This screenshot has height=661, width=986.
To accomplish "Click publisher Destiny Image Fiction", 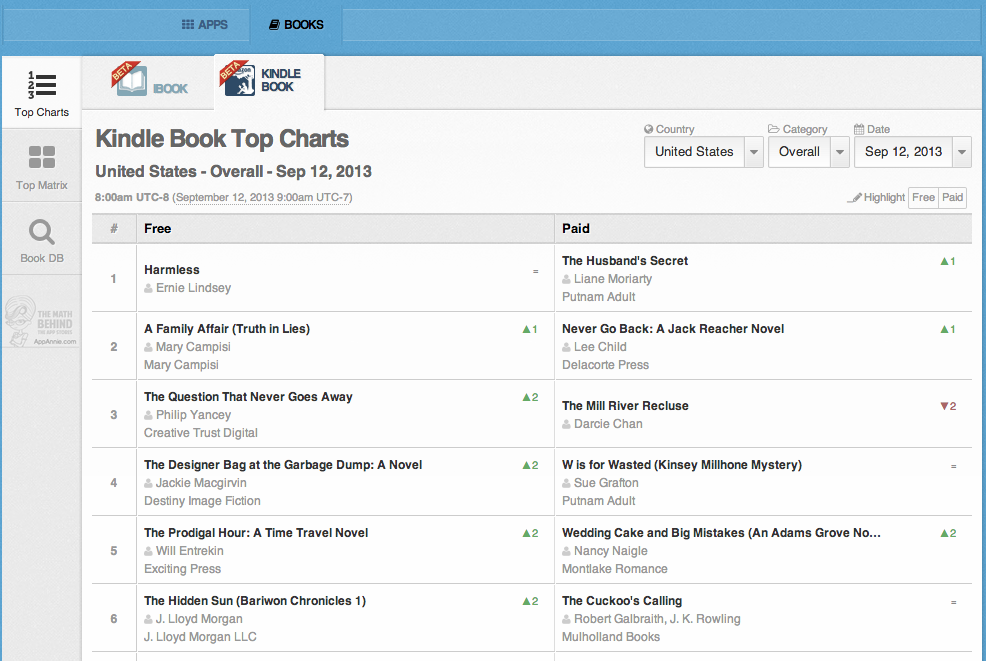I will [202, 501].
